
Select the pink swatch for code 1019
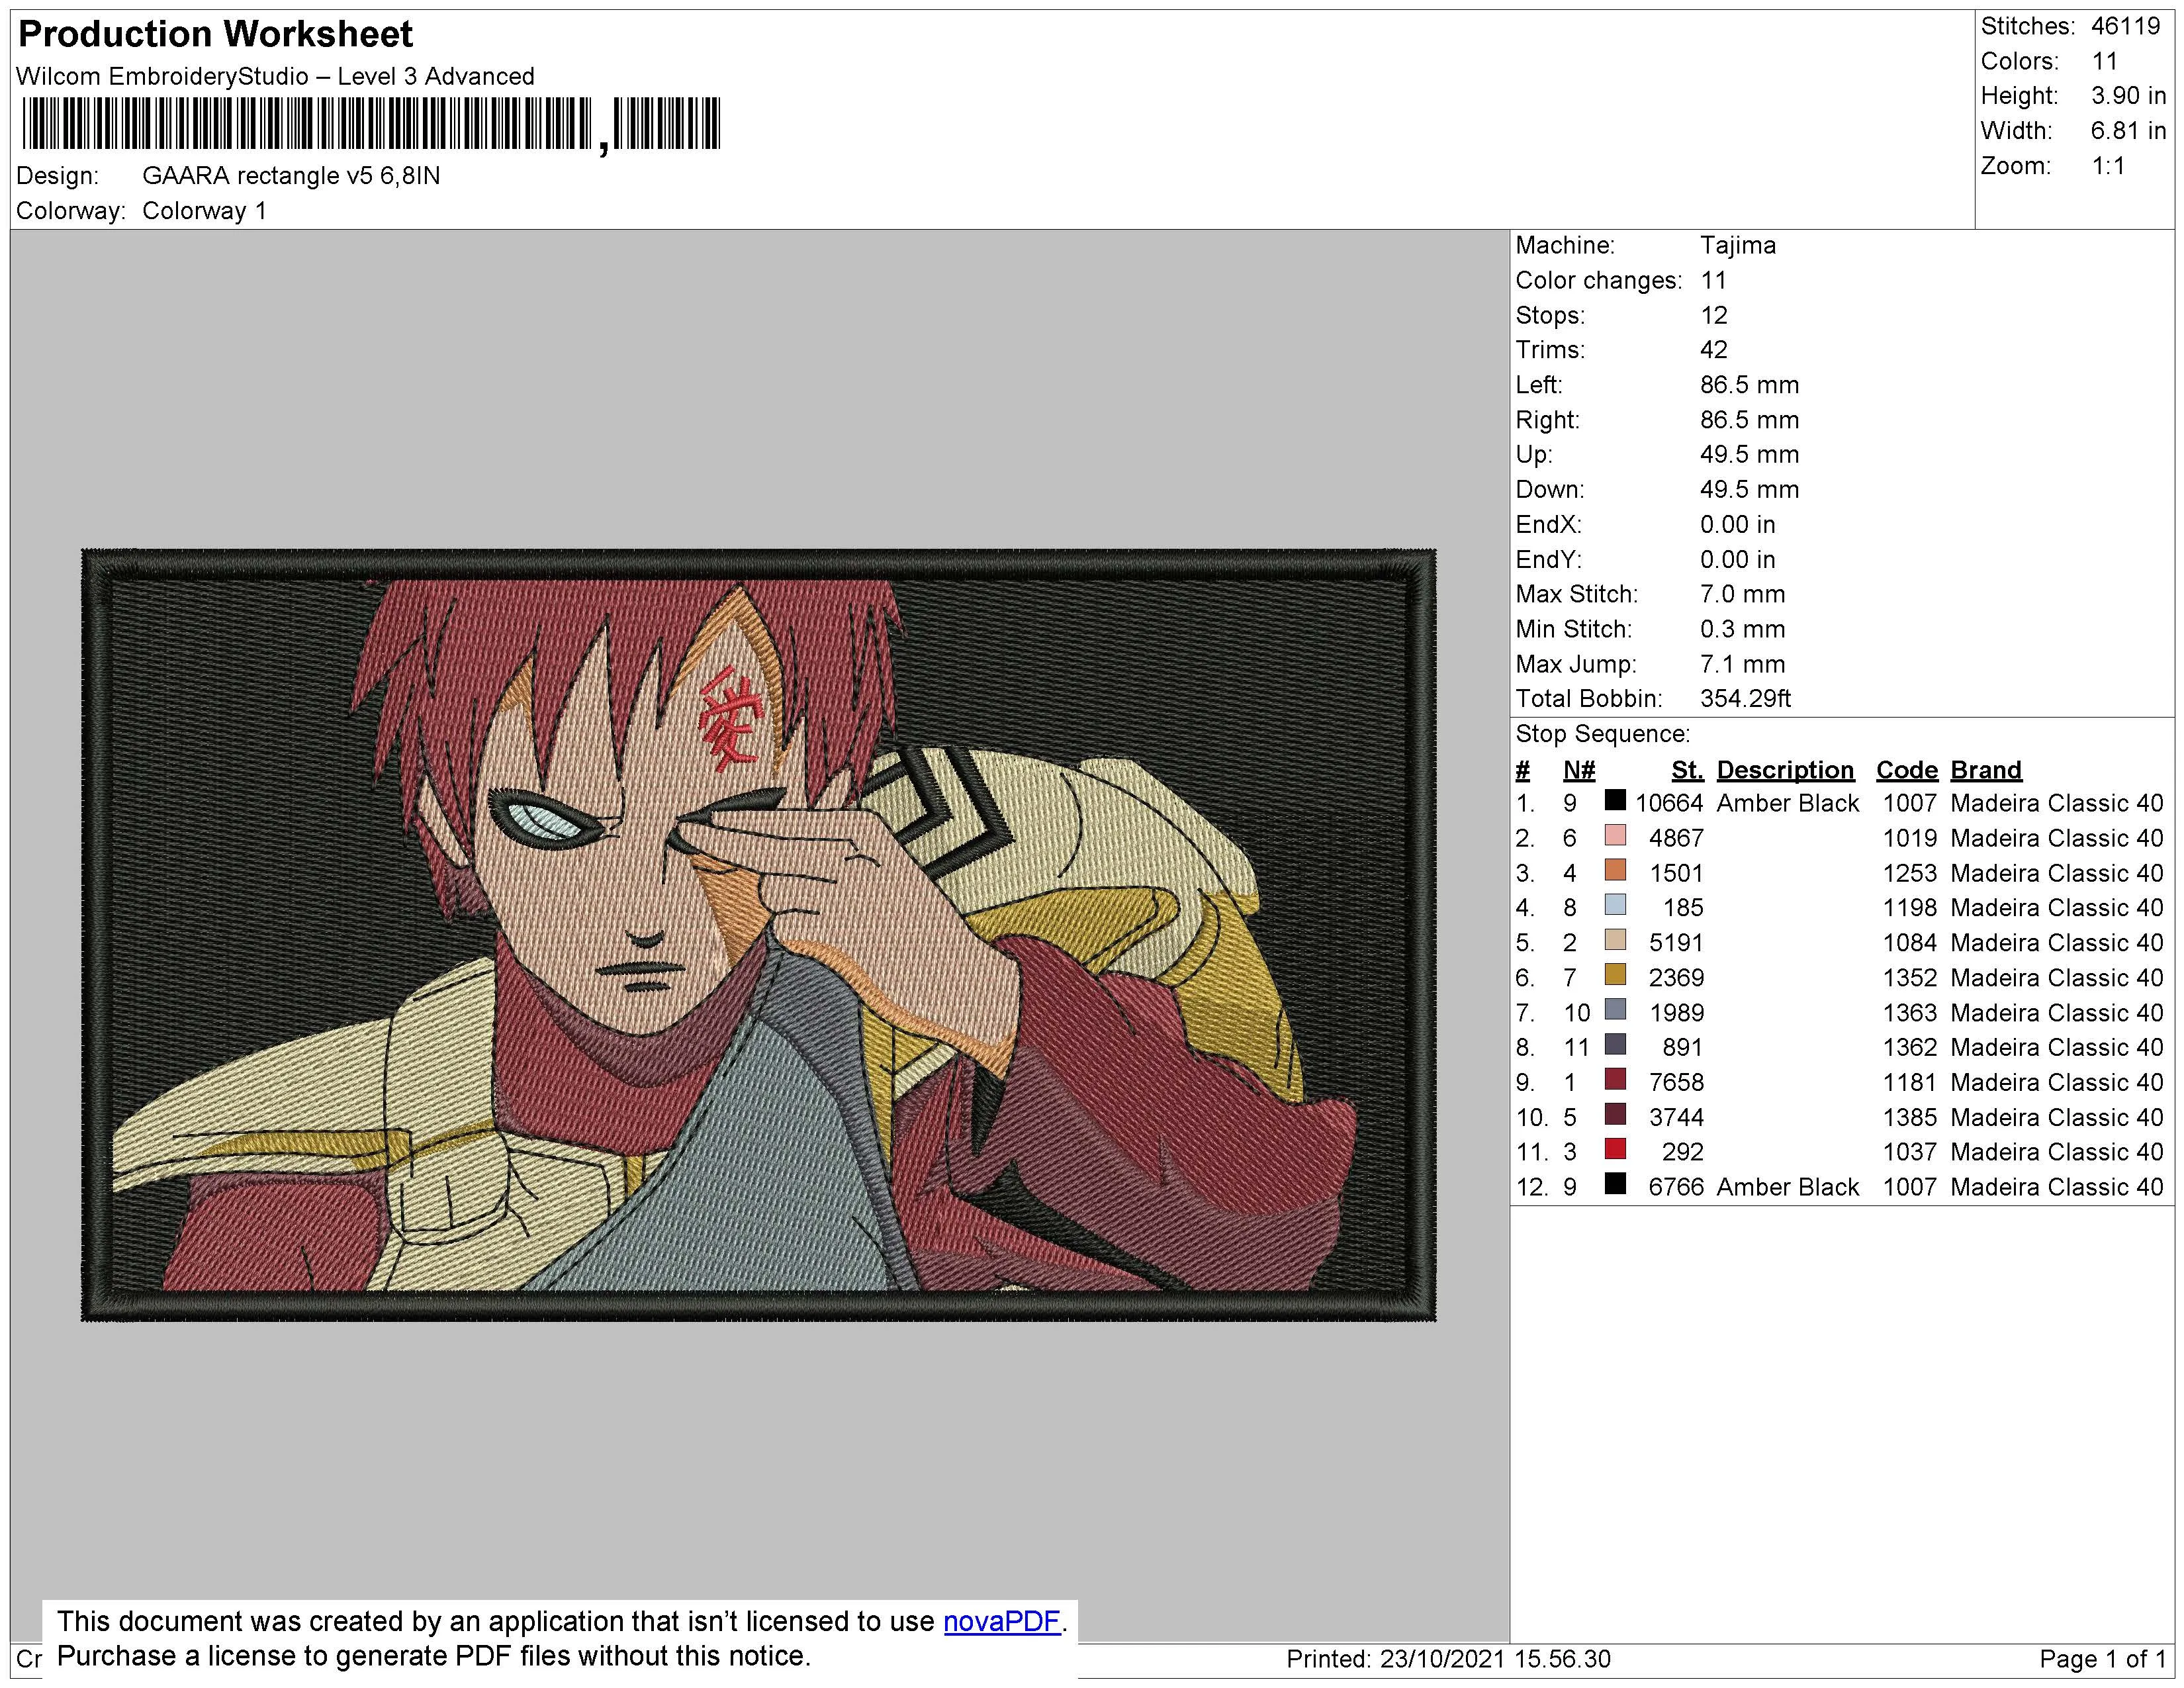click(1614, 835)
